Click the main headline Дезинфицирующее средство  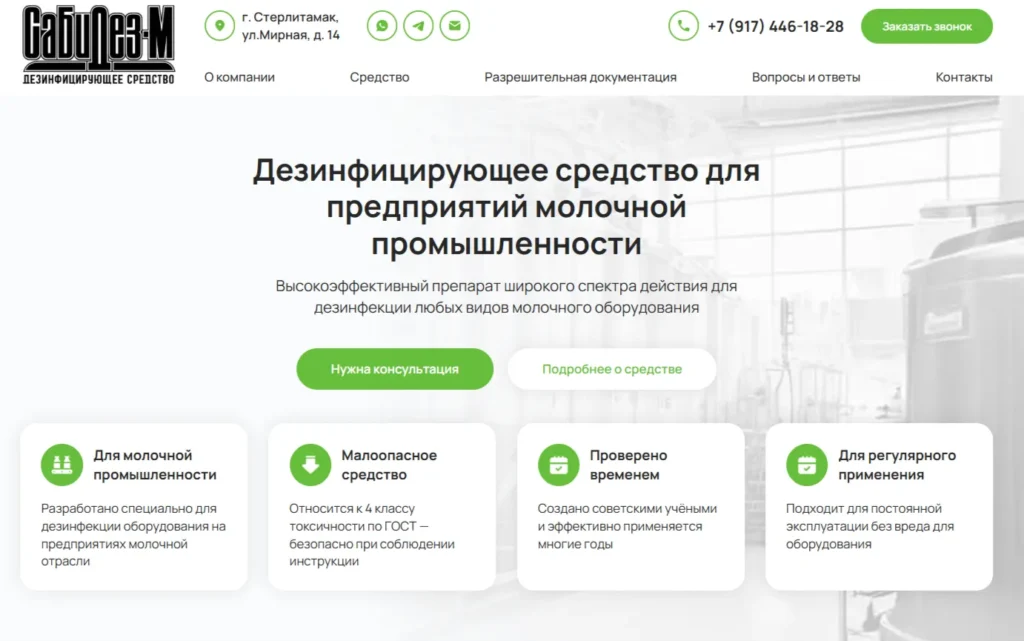pyautogui.click(x=506, y=207)
